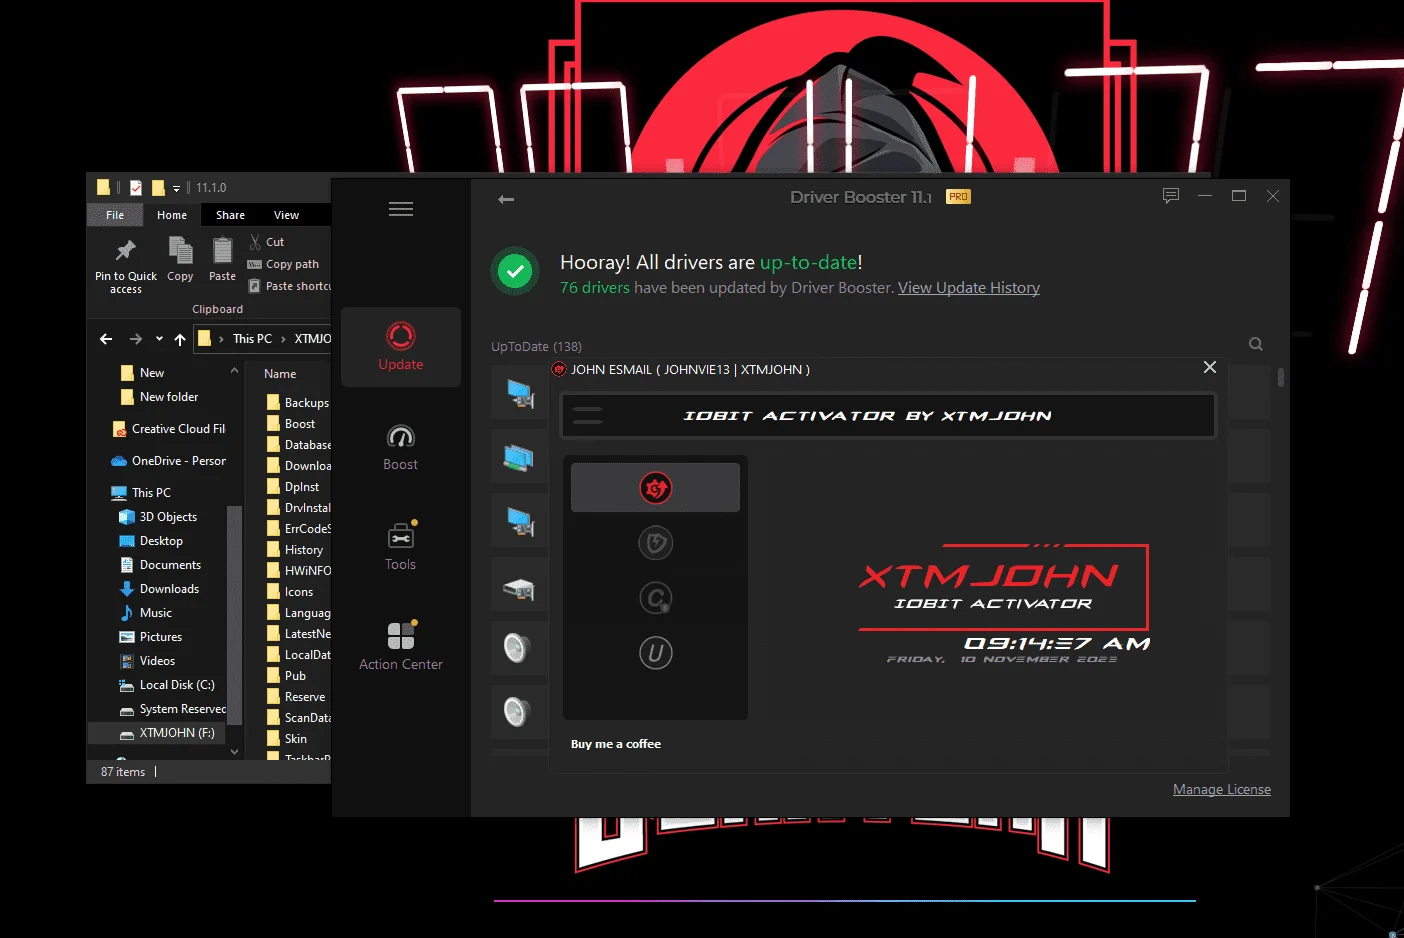Image resolution: width=1404 pixels, height=938 pixels.
Task: Click scroll-down arrow of navigation pane
Action: 235,751
